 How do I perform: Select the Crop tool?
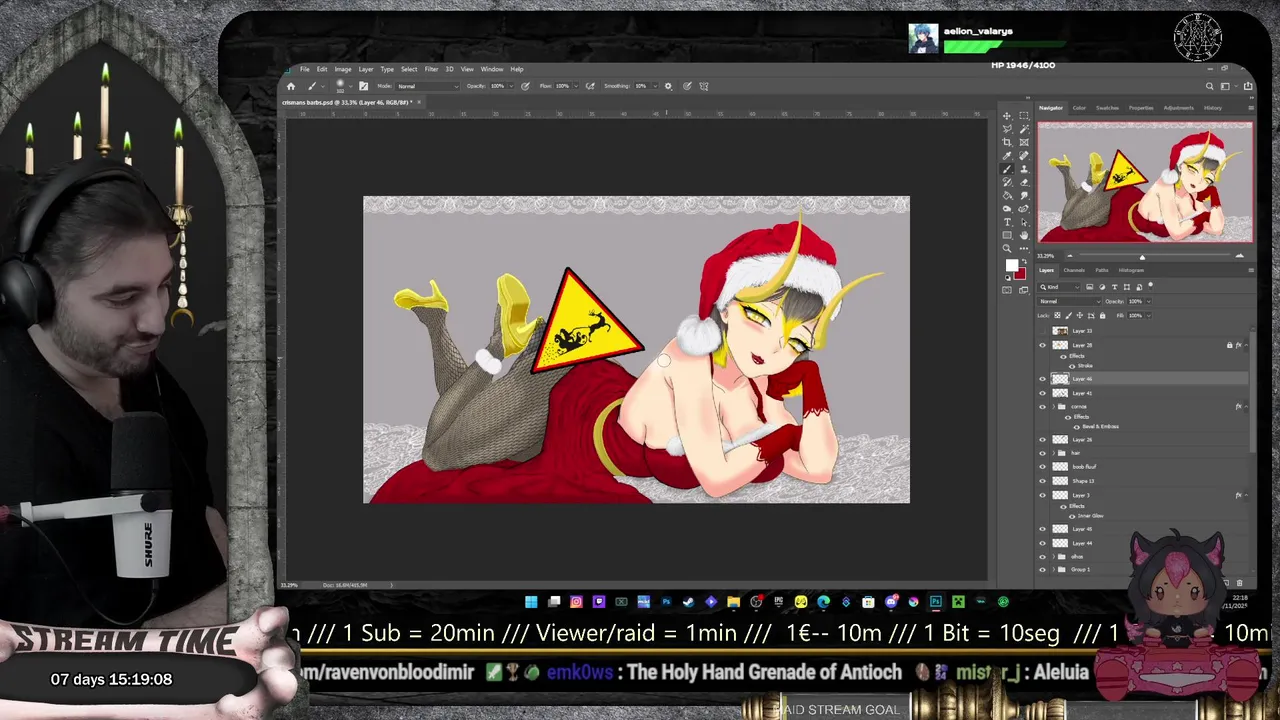(1007, 142)
